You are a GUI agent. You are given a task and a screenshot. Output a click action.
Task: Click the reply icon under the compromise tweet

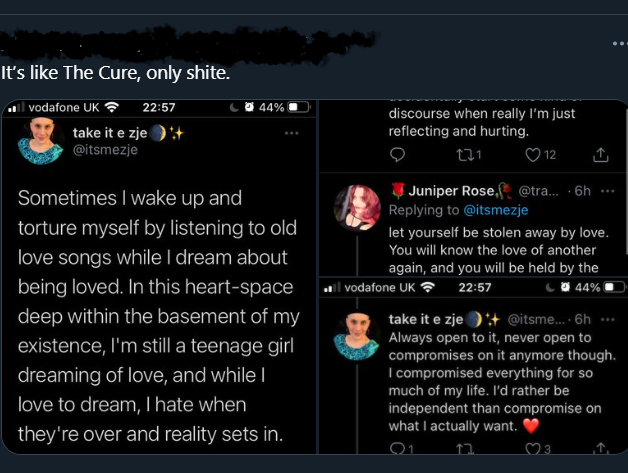397,450
